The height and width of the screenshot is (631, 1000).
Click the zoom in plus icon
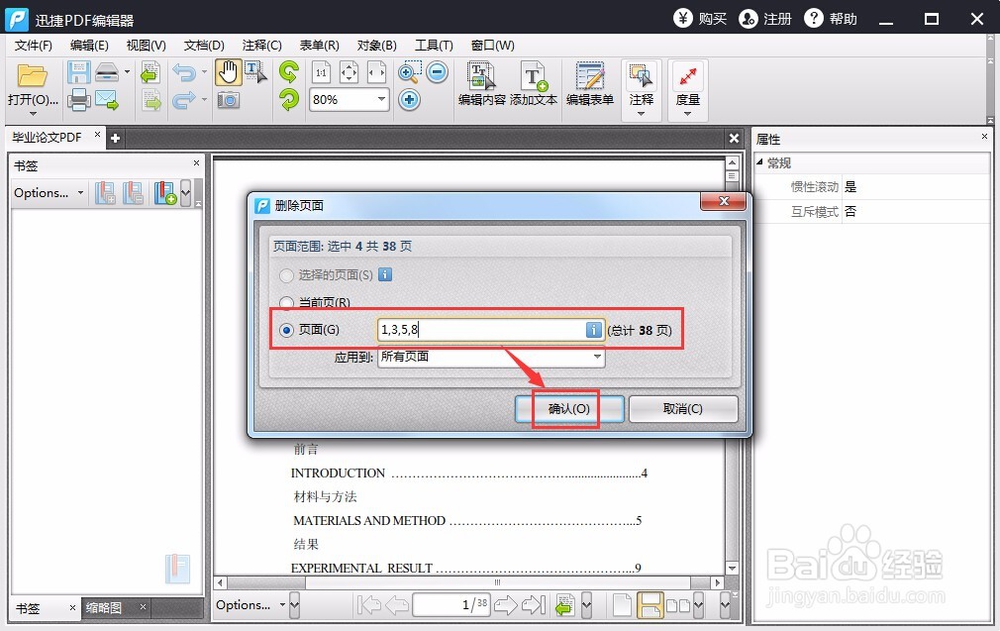pyautogui.click(x=409, y=100)
